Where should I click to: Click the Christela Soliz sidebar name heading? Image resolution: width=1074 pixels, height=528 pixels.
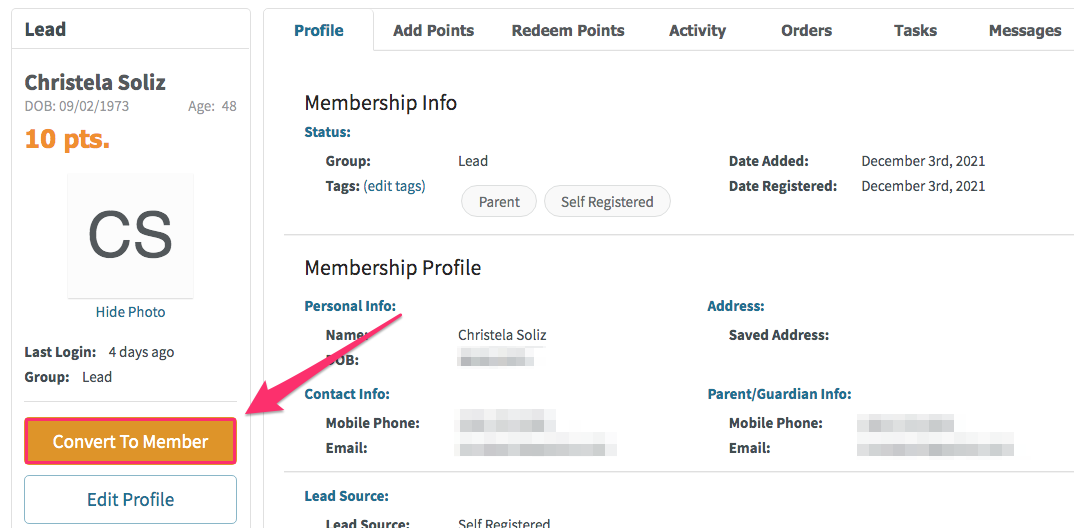(95, 83)
